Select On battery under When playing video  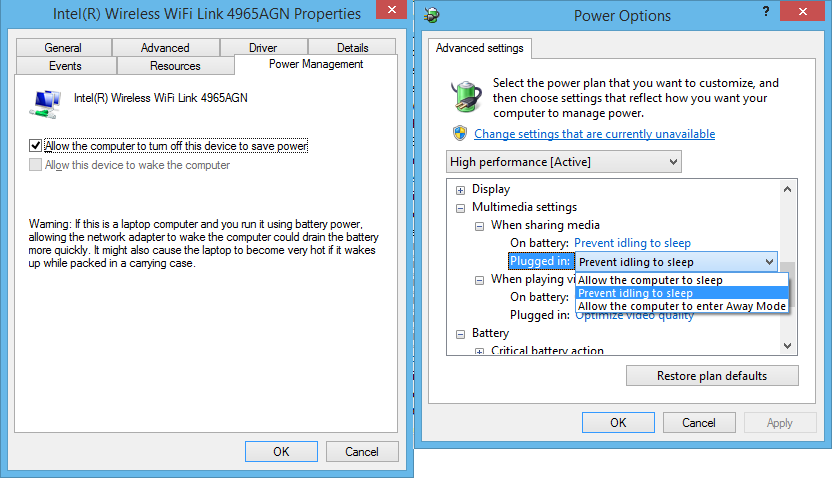539,297
